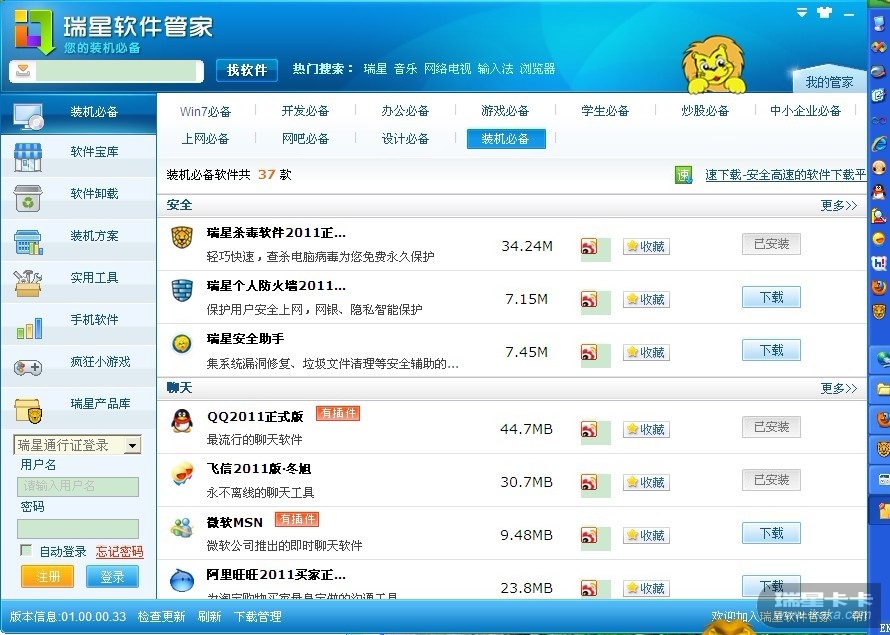Open 装机方案 sidebar item

tap(78, 238)
